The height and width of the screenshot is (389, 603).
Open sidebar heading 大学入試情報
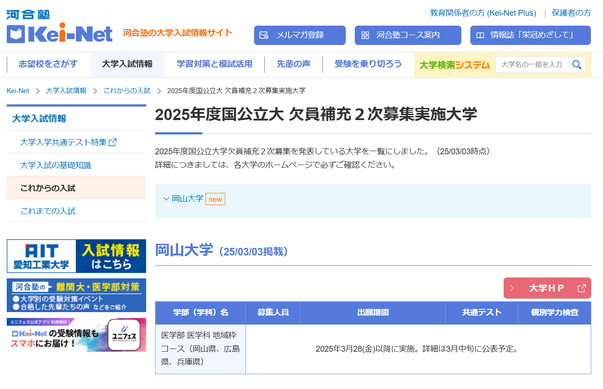tap(39, 118)
